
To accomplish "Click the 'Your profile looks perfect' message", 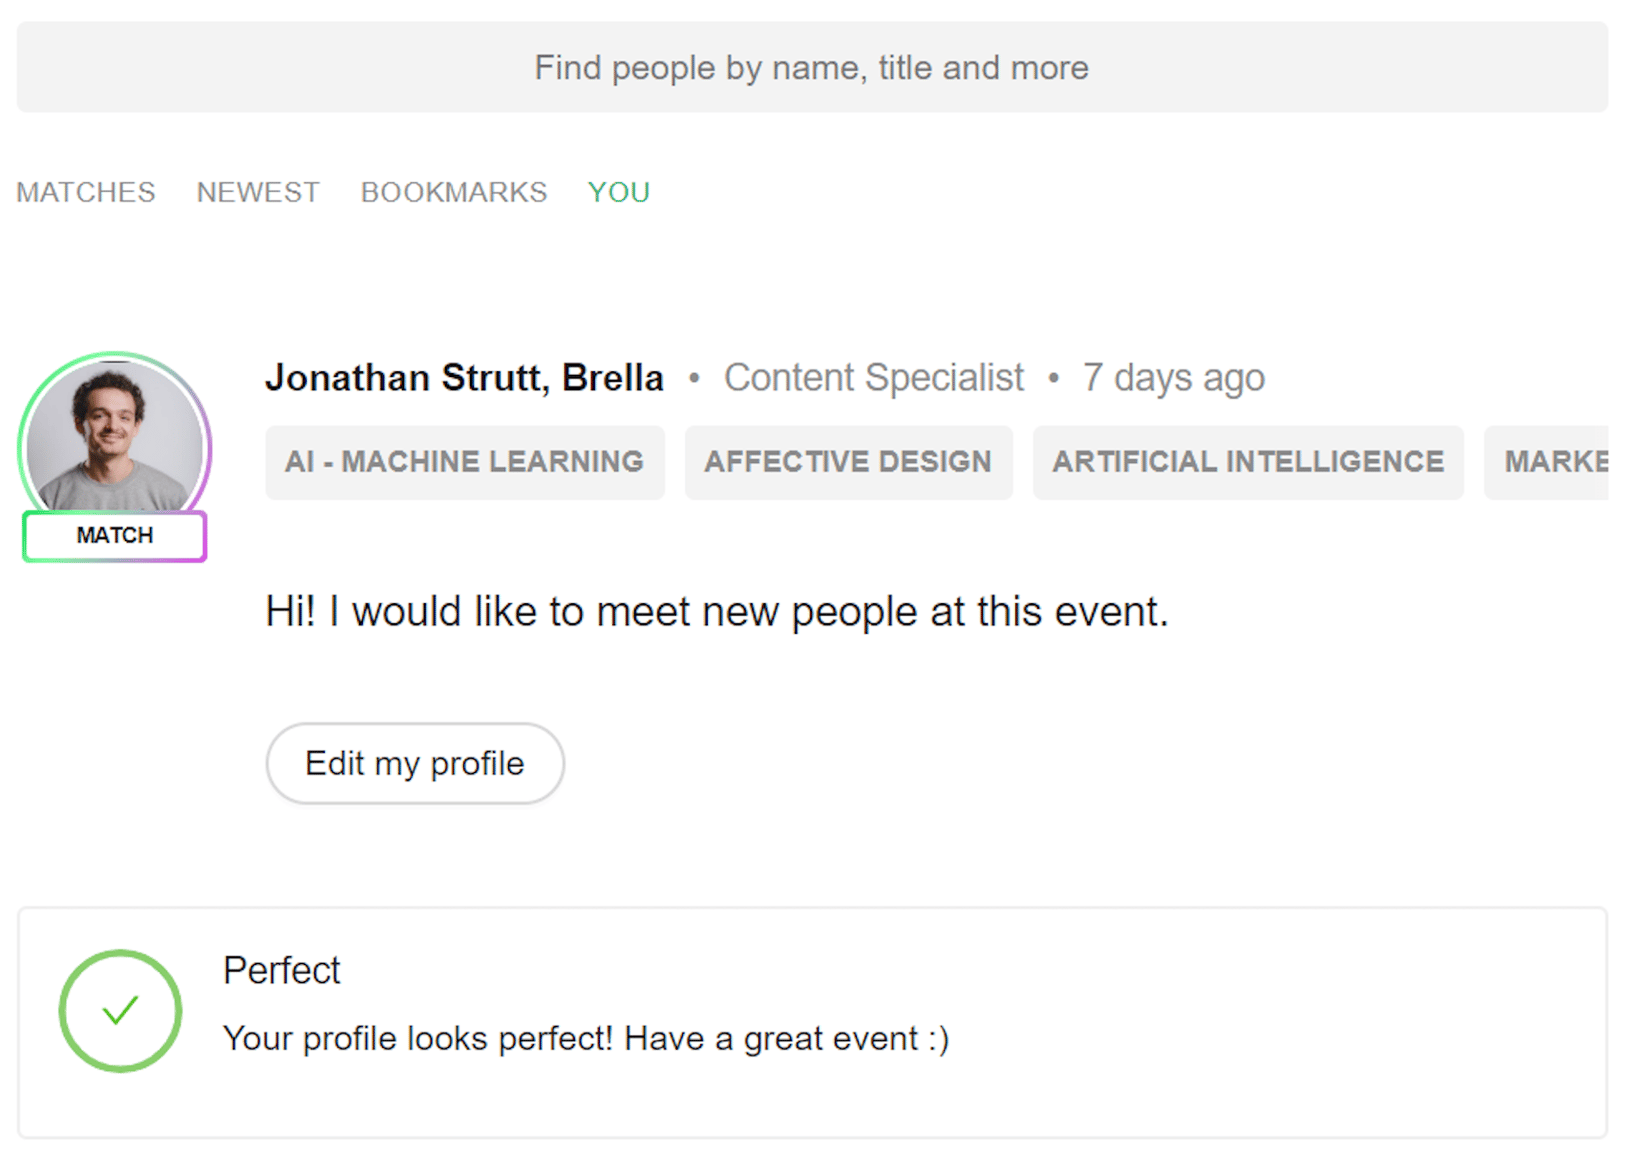I will click(586, 1039).
